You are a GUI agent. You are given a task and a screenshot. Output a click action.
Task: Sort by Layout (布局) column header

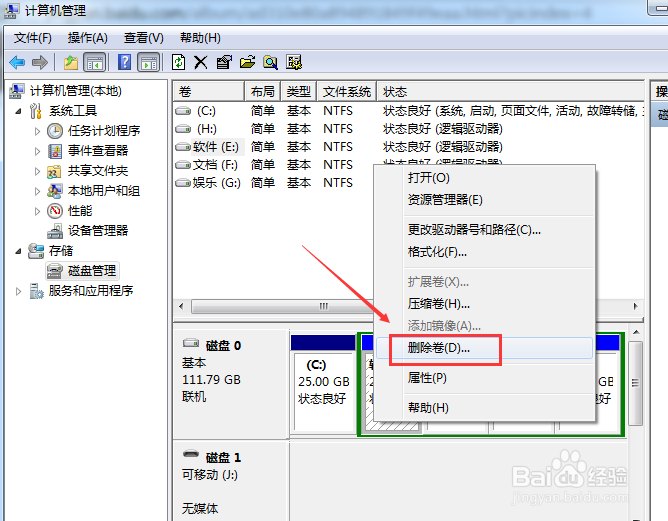pyautogui.click(x=262, y=91)
